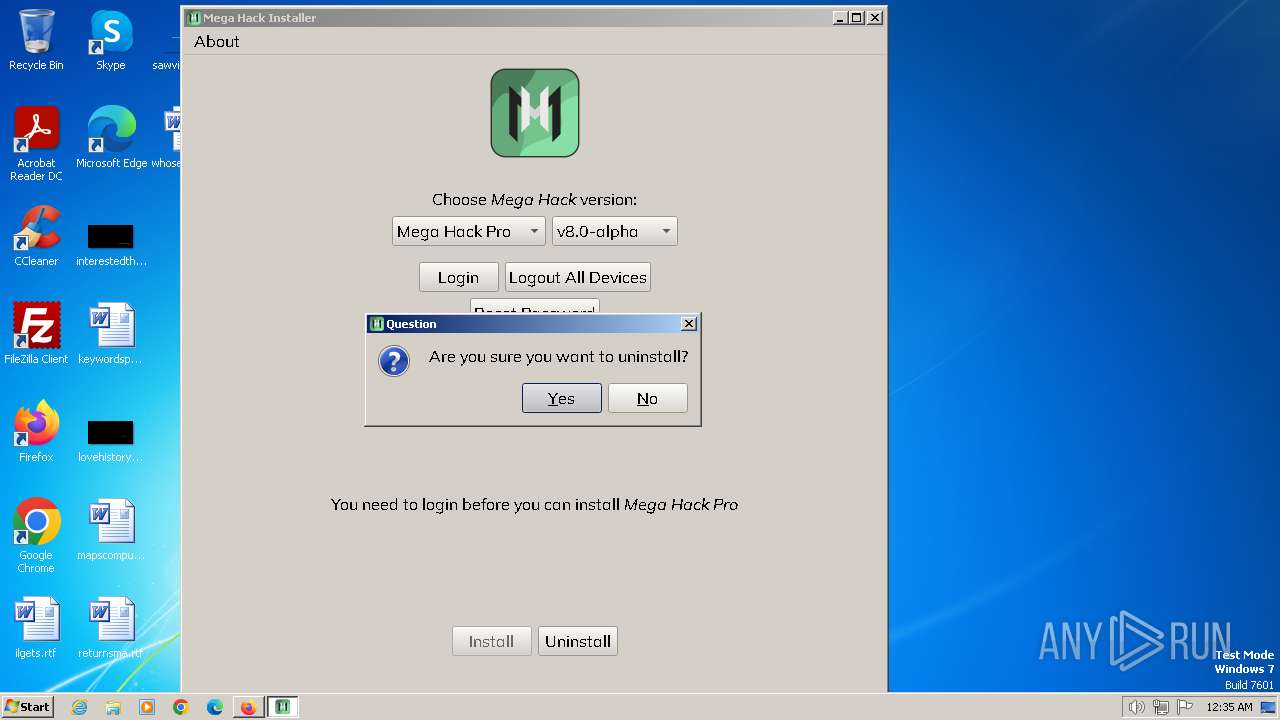Click the taskbar clock showing 12:35 AM
The width and height of the screenshot is (1280, 720).
(x=1229, y=707)
